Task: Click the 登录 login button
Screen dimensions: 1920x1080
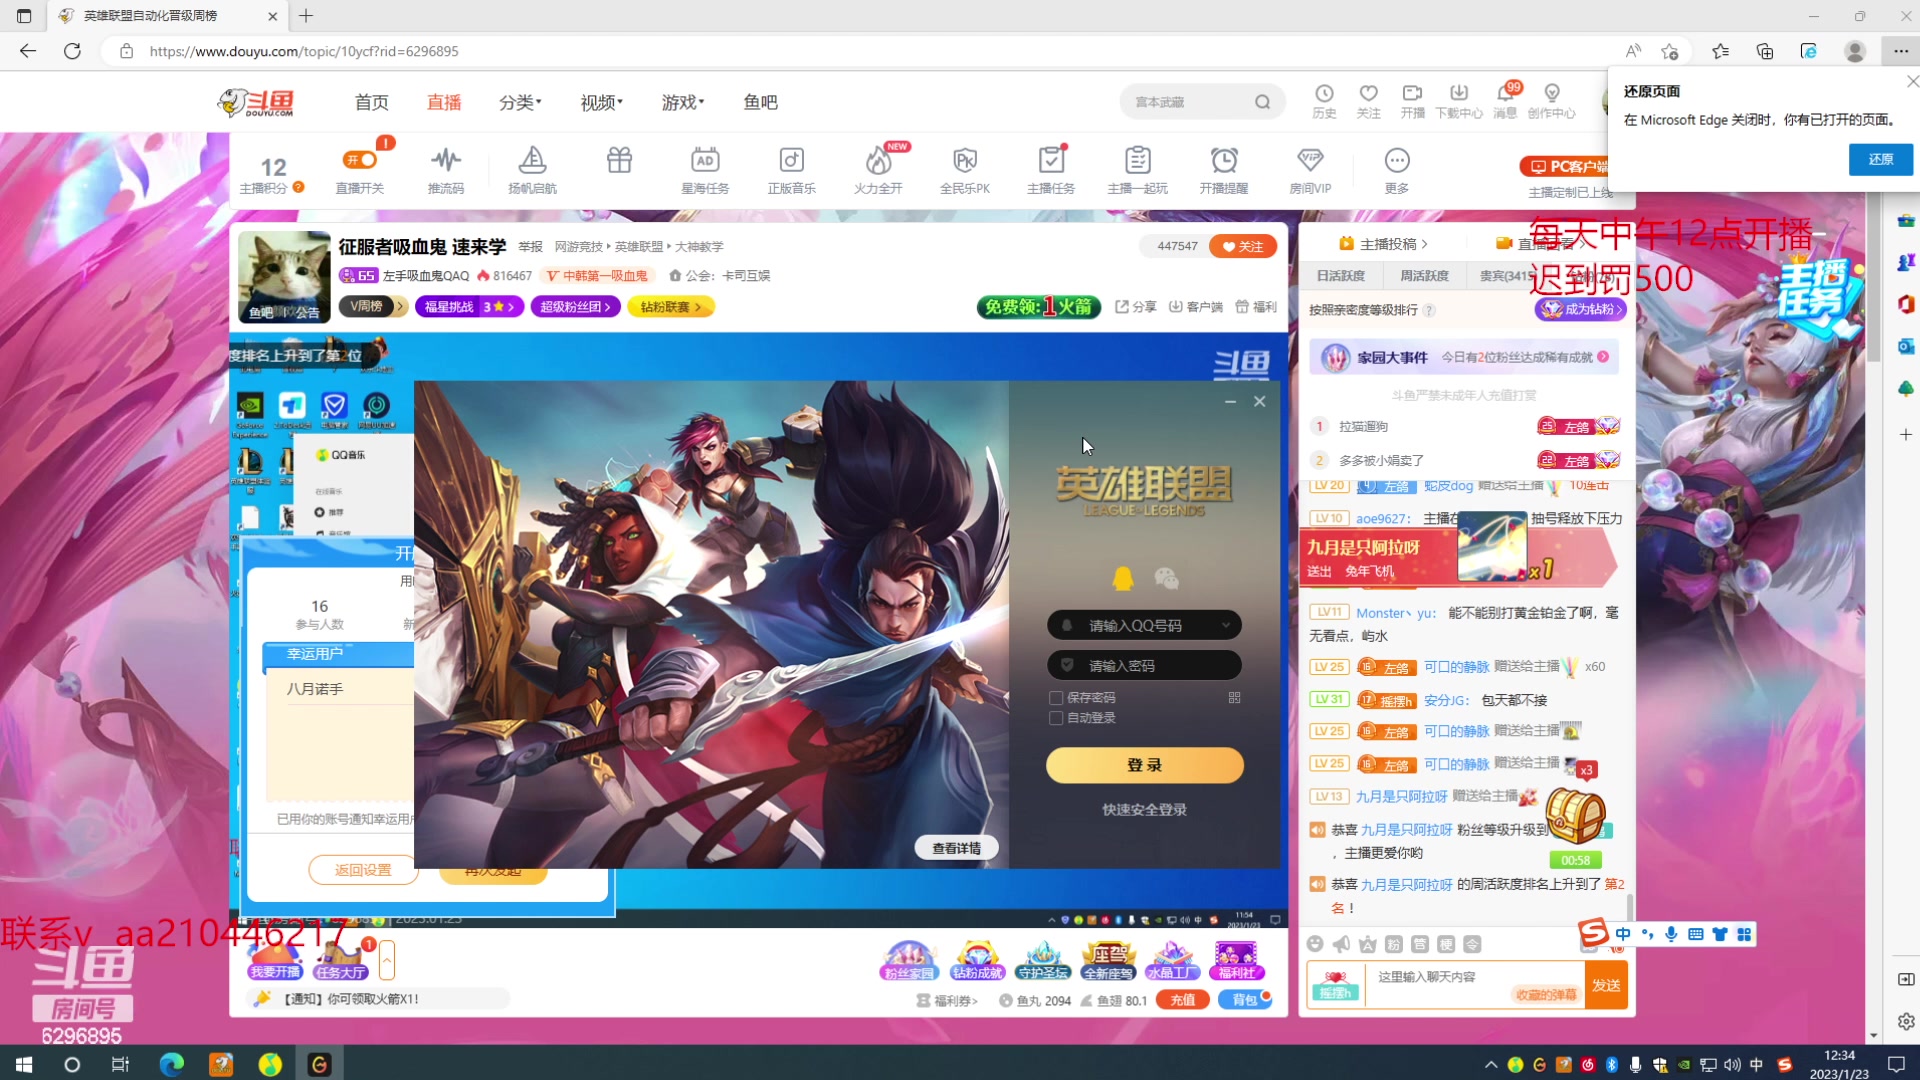Action: (x=1145, y=765)
